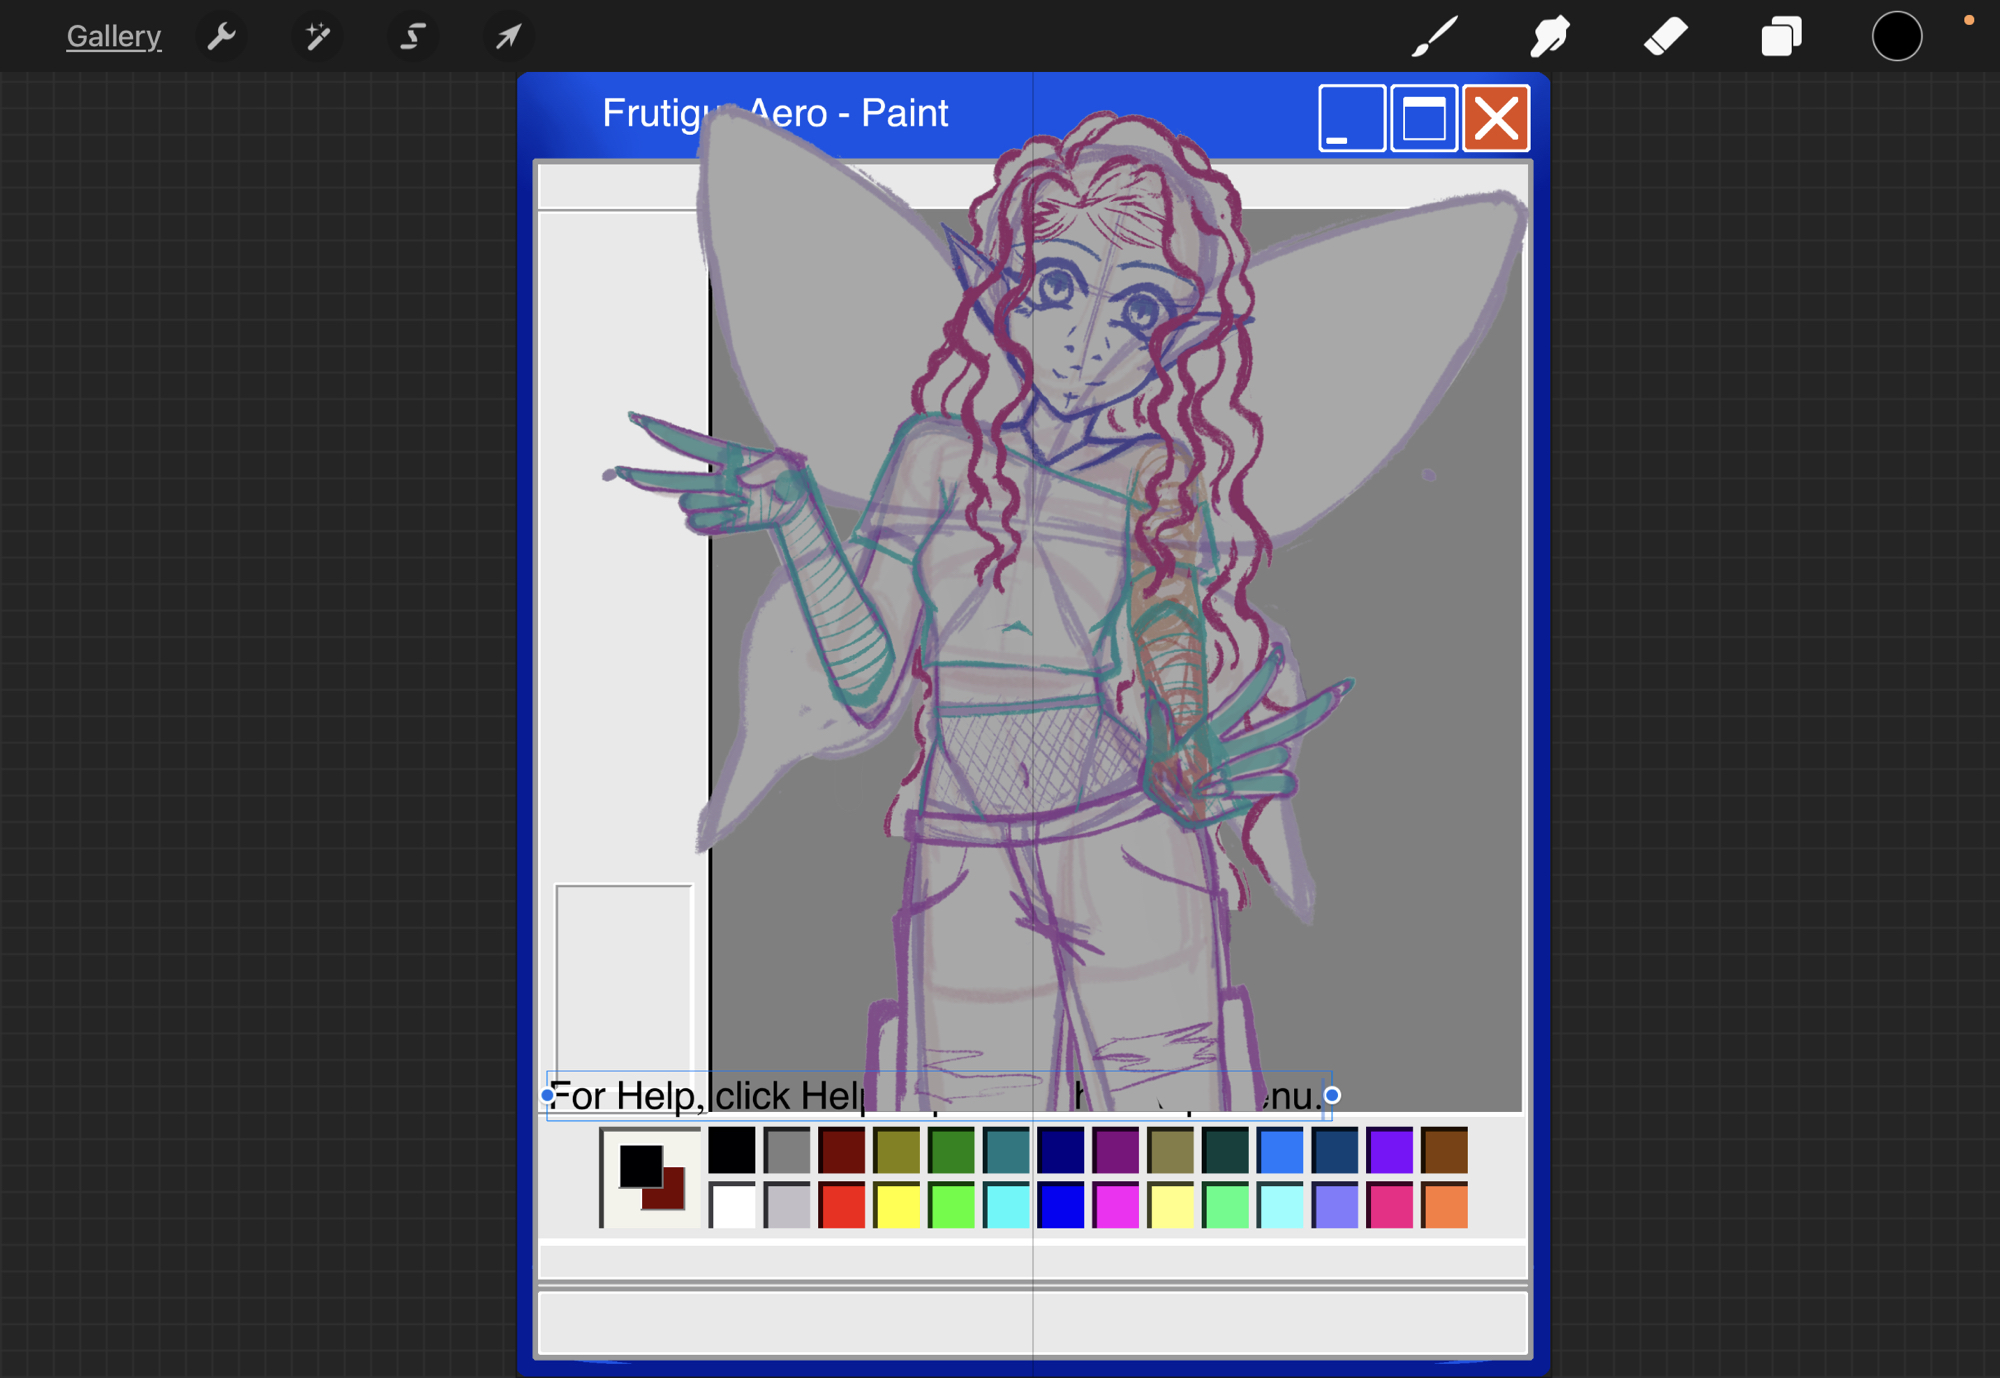2000x1378 pixels.
Task: Choose the Smudge finger tool
Action: click(1550, 37)
